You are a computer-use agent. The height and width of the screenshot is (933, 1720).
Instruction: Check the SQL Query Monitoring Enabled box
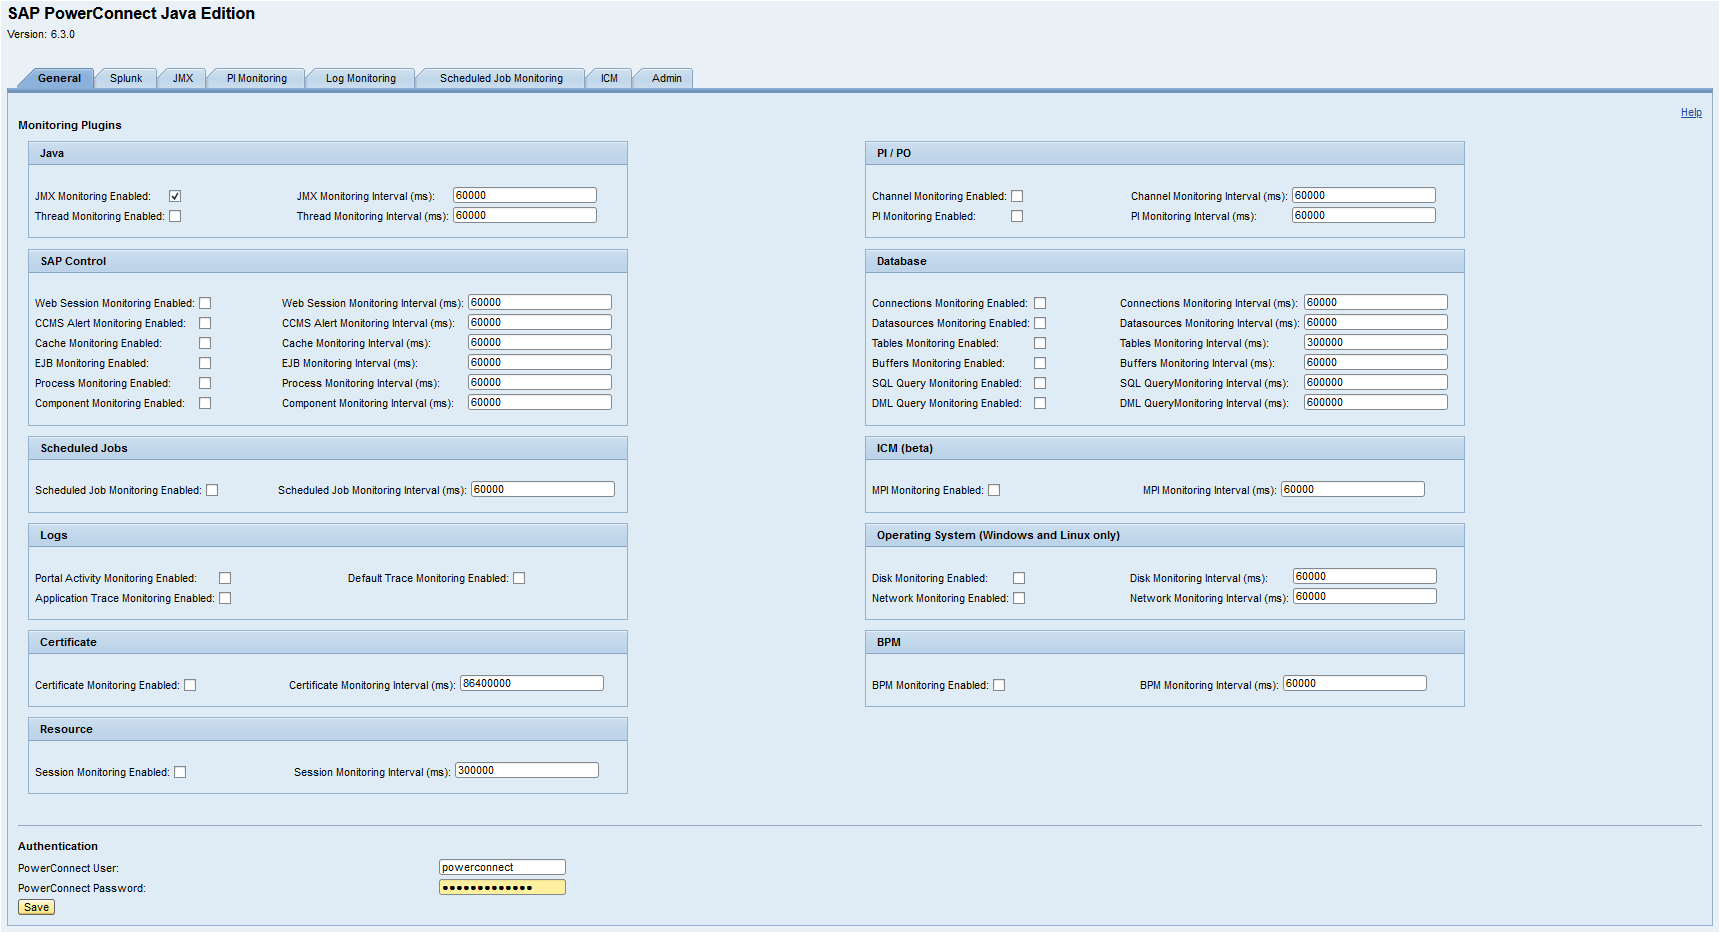(1040, 383)
